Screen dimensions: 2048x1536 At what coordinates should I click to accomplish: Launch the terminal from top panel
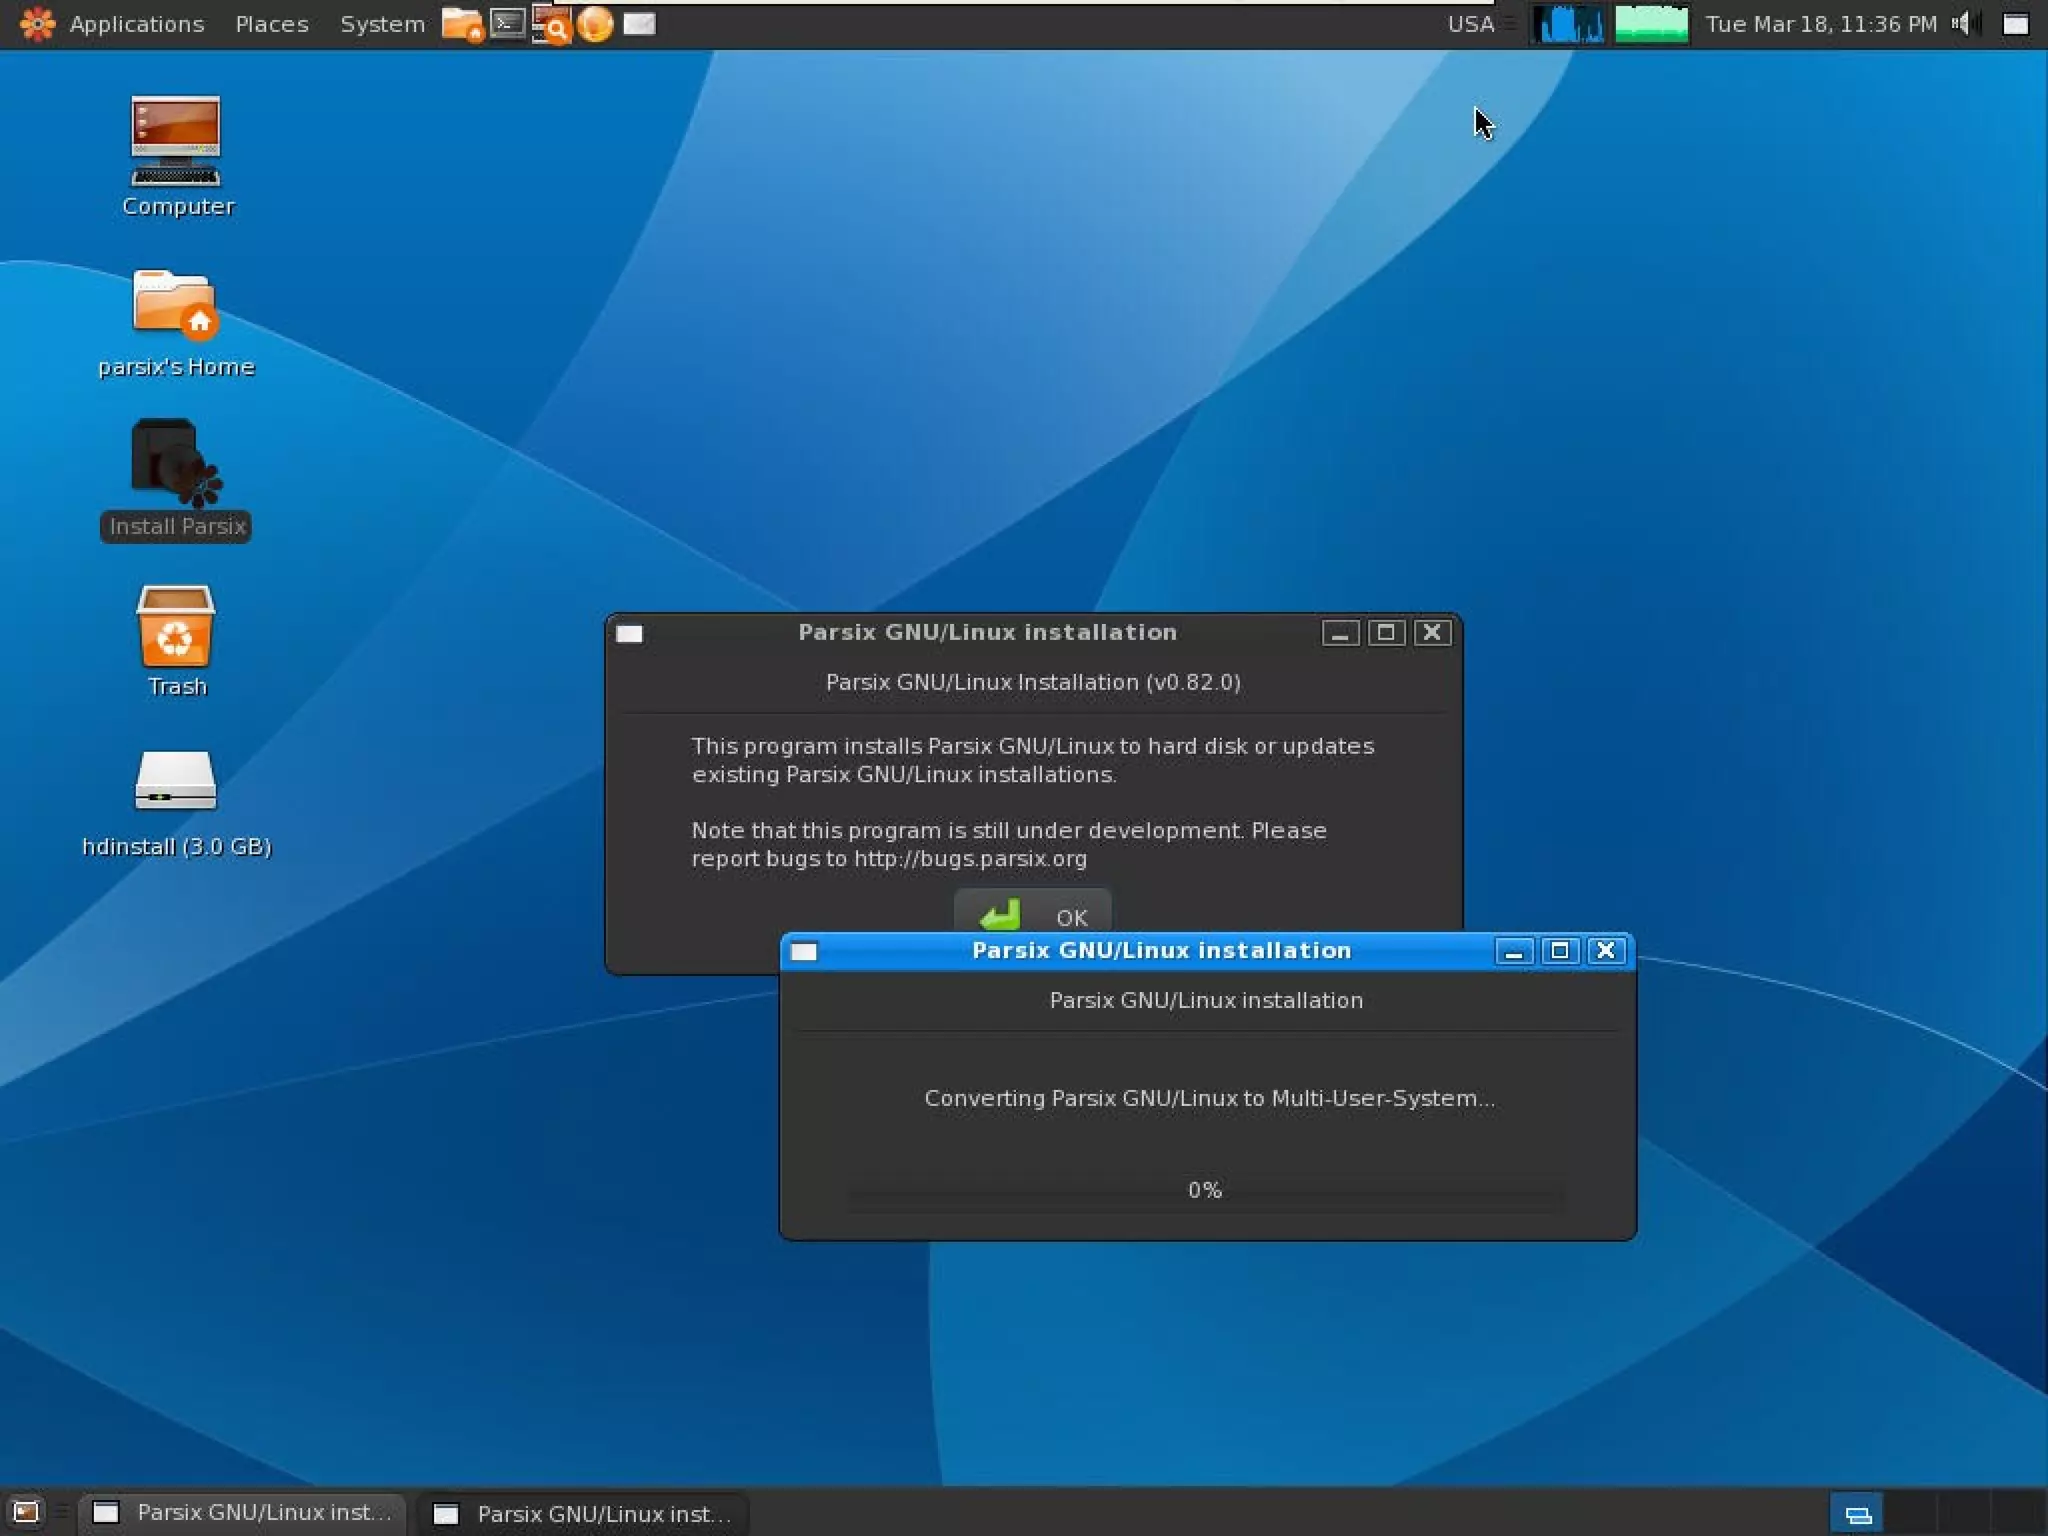(x=508, y=23)
